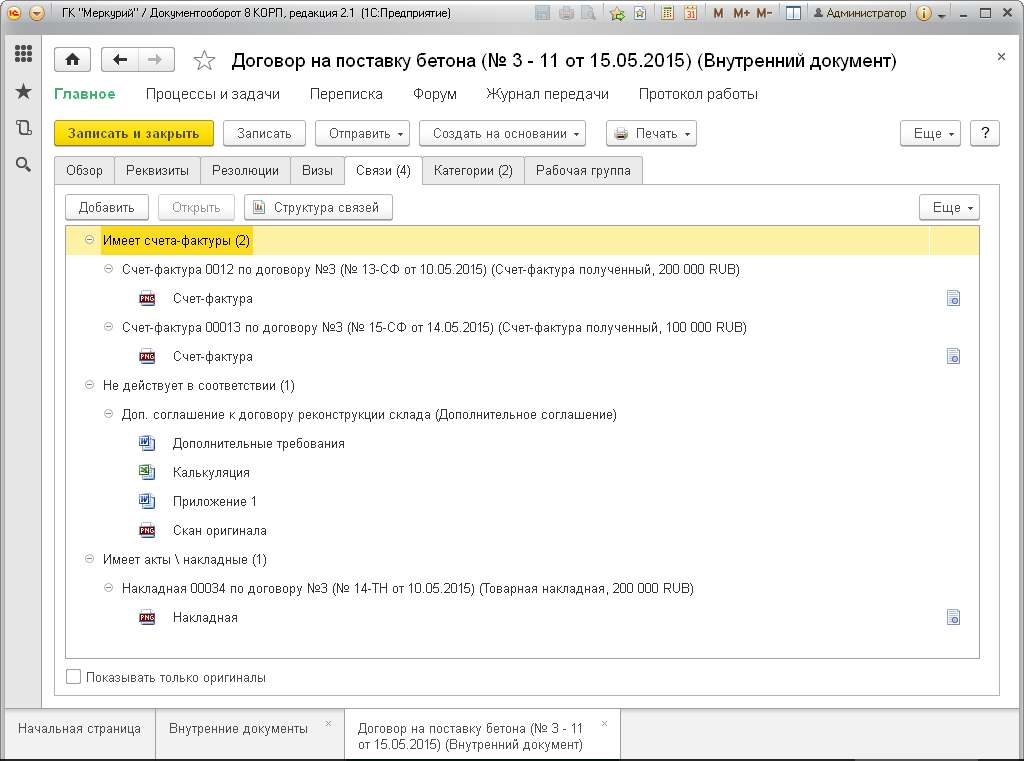The height and width of the screenshot is (761, 1024).
Task: Switch to the 'Реквизиты' tab
Action: 157,170
